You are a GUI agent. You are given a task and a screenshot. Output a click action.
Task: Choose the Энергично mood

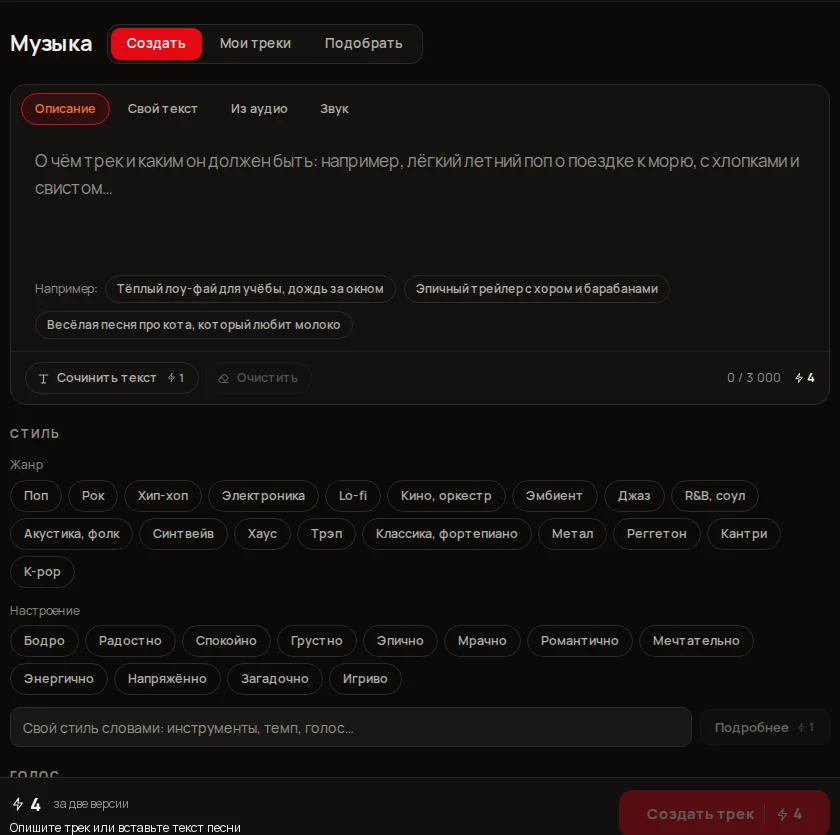[58, 679]
